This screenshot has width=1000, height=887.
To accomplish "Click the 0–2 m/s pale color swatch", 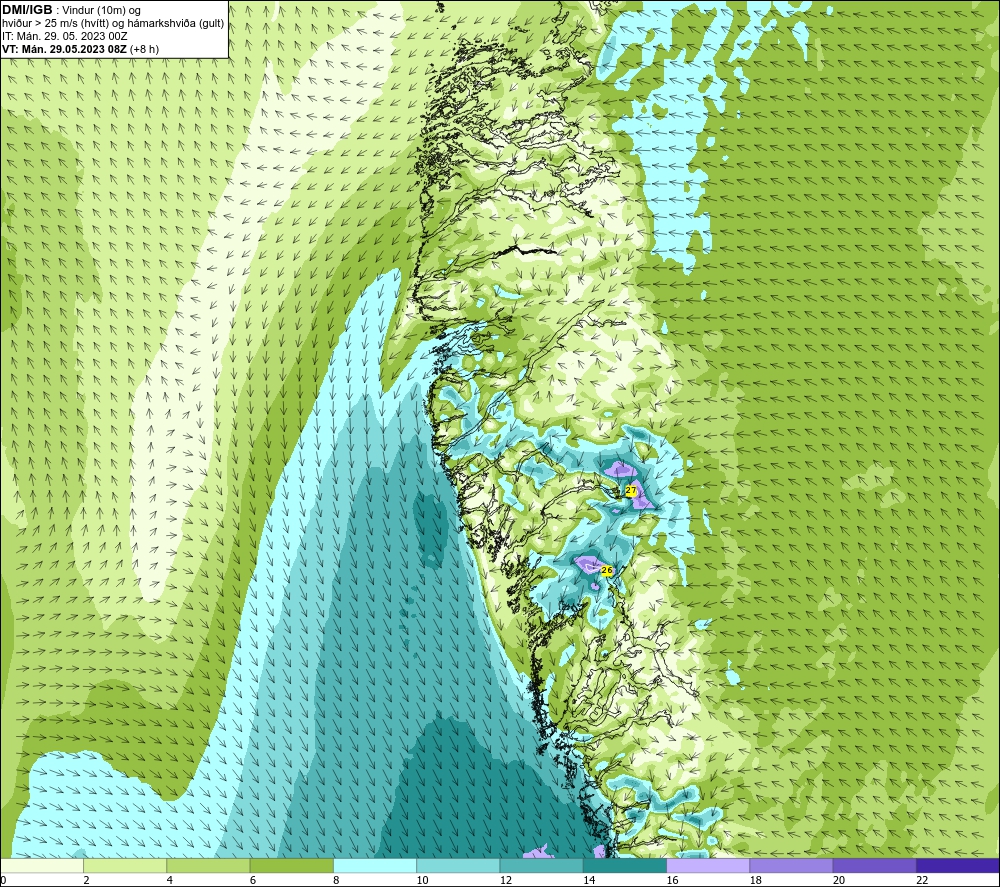I will pyautogui.click(x=42, y=865).
